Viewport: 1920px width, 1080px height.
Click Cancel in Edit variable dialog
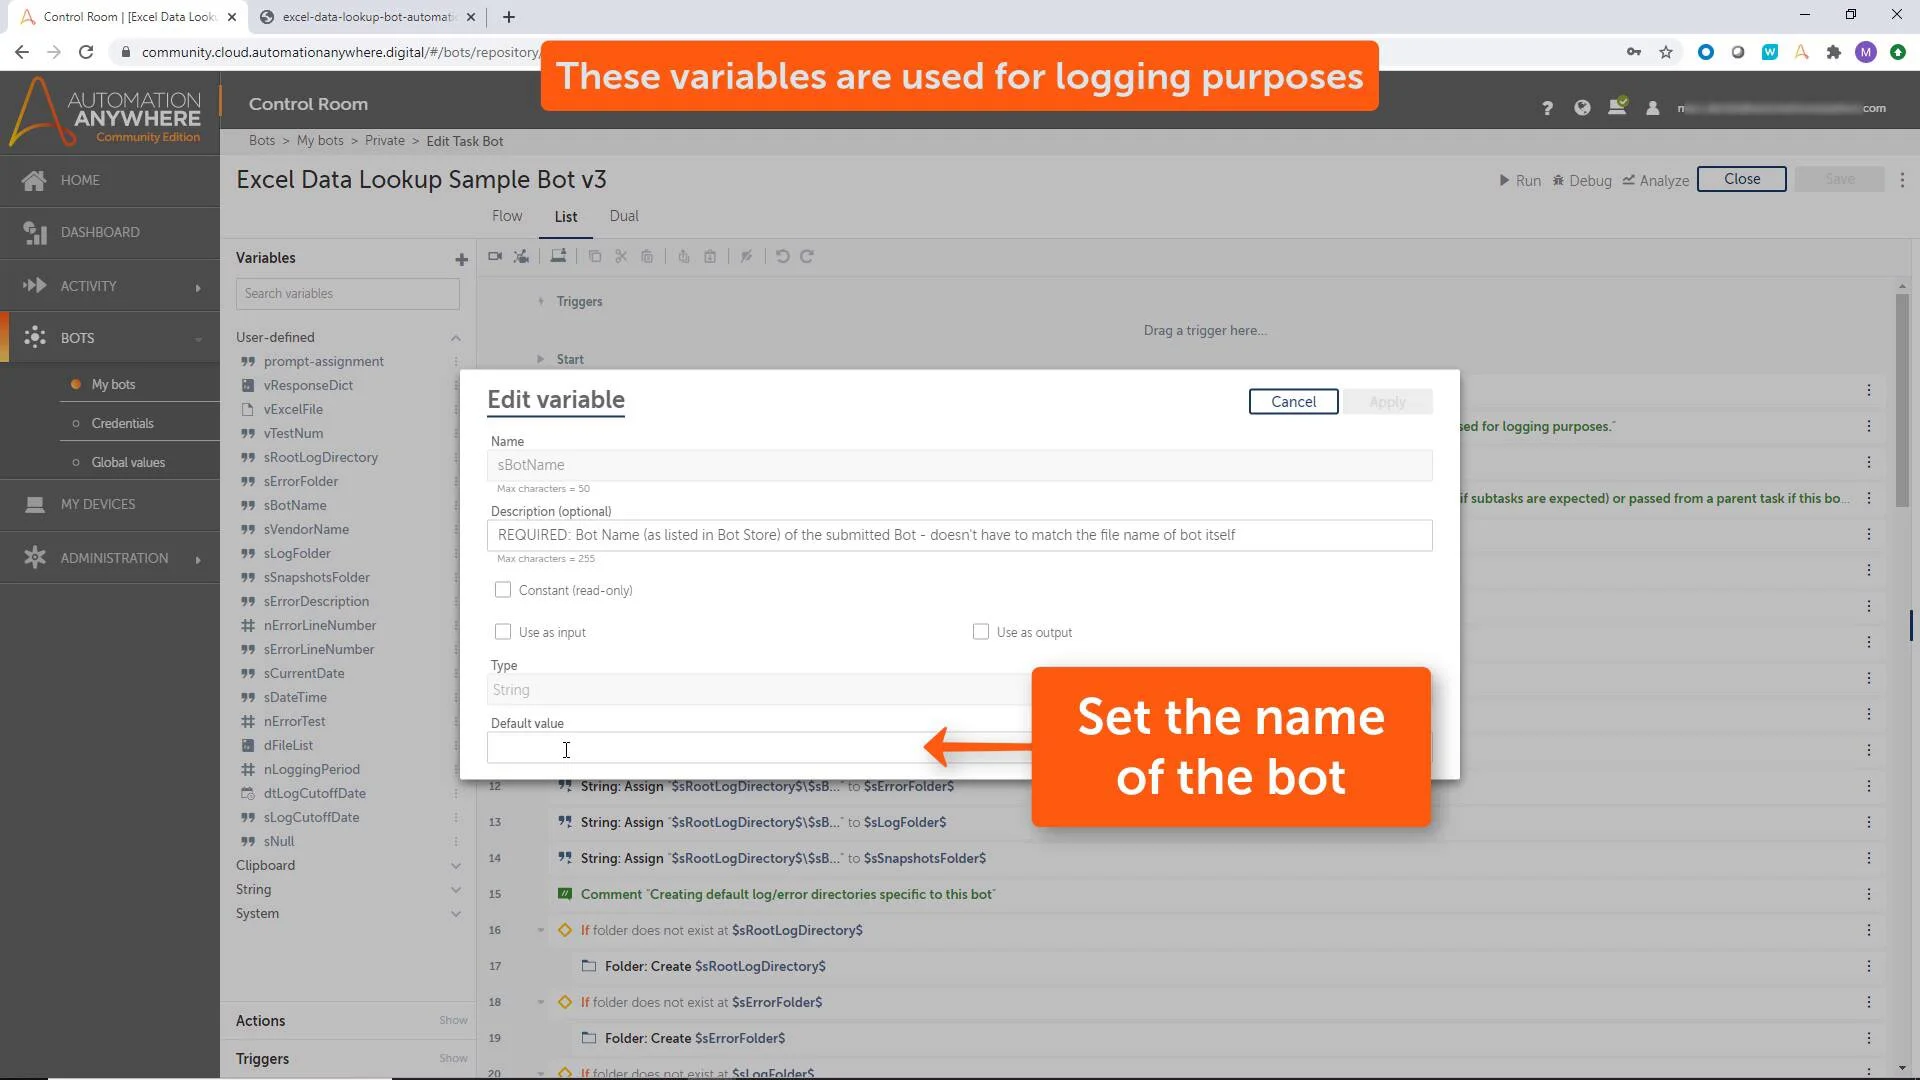(1293, 402)
